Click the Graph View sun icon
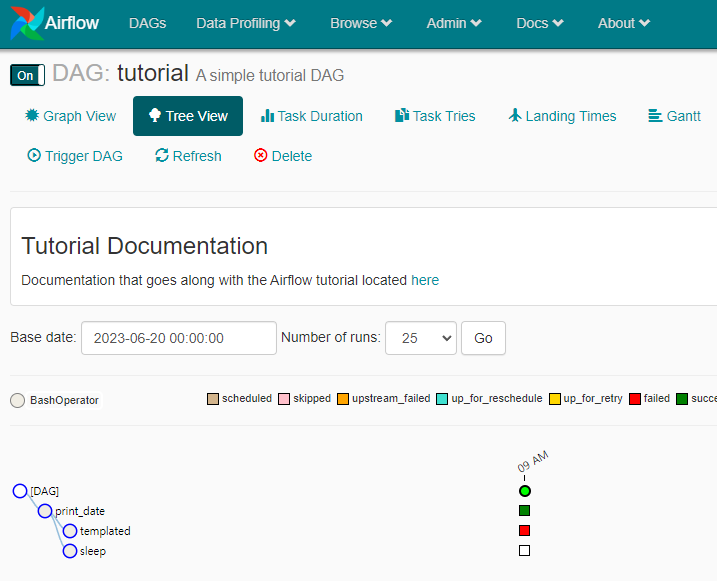Image resolution: width=717 pixels, height=581 pixels. [32, 115]
